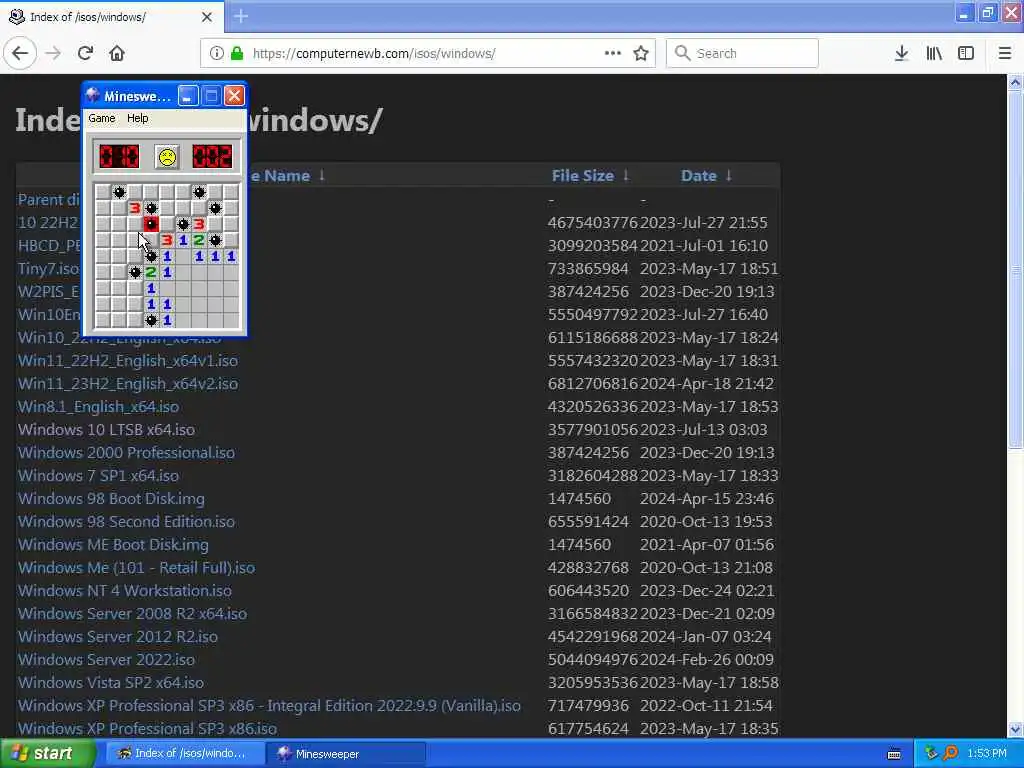
Task: Open the Help menu in Minesweeper
Action: (137, 118)
